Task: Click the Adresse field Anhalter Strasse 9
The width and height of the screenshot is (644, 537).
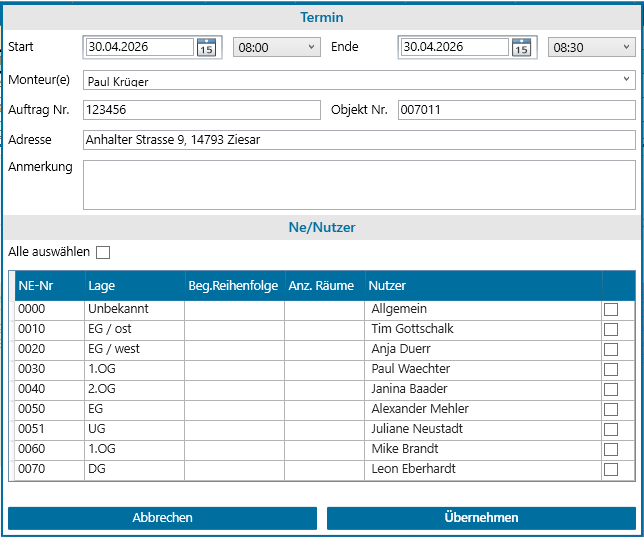Action: point(359,140)
